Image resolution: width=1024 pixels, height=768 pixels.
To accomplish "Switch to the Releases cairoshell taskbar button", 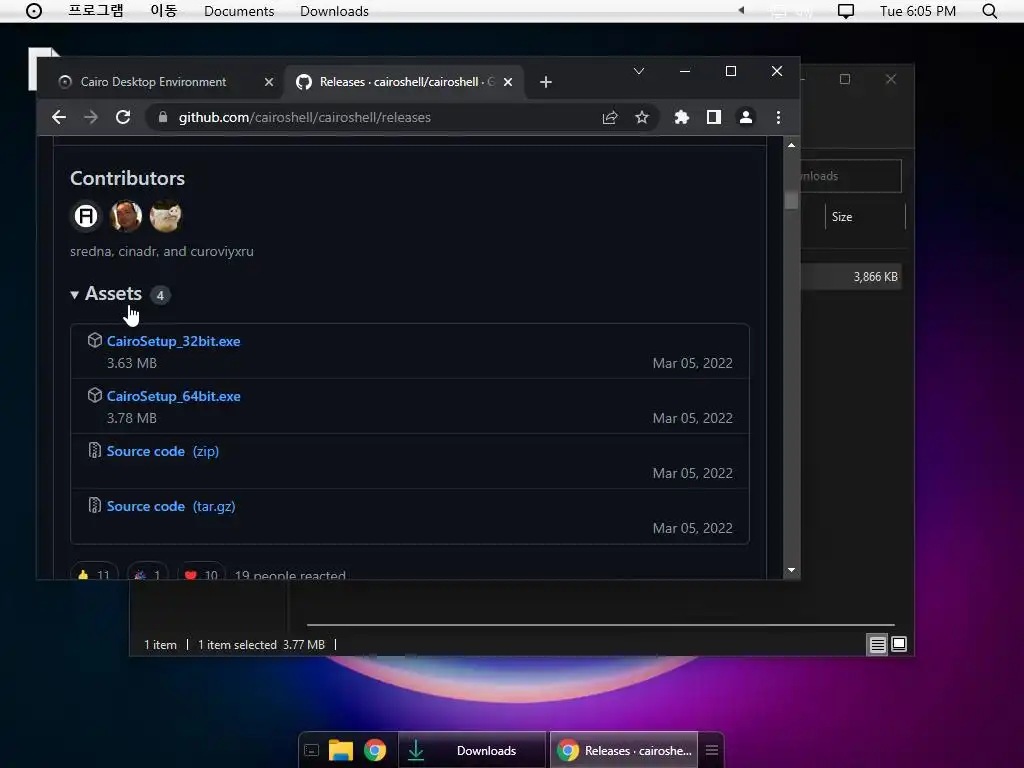I will pyautogui.click(x=624, y=750).
